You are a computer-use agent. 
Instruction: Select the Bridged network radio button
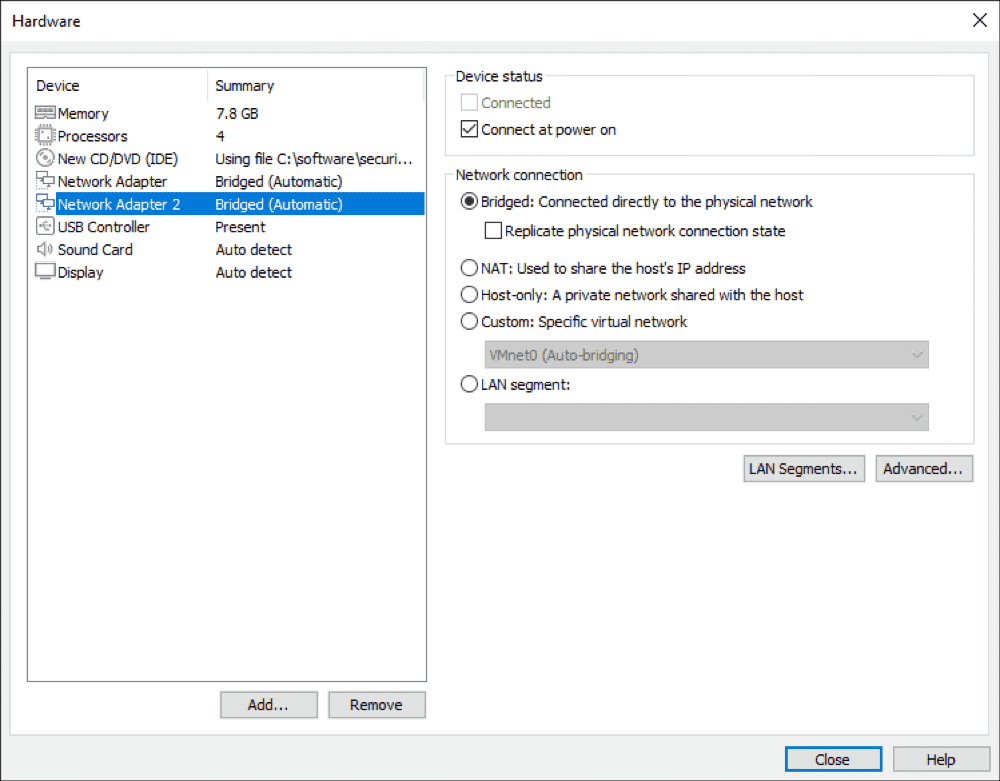coord(469,201)
